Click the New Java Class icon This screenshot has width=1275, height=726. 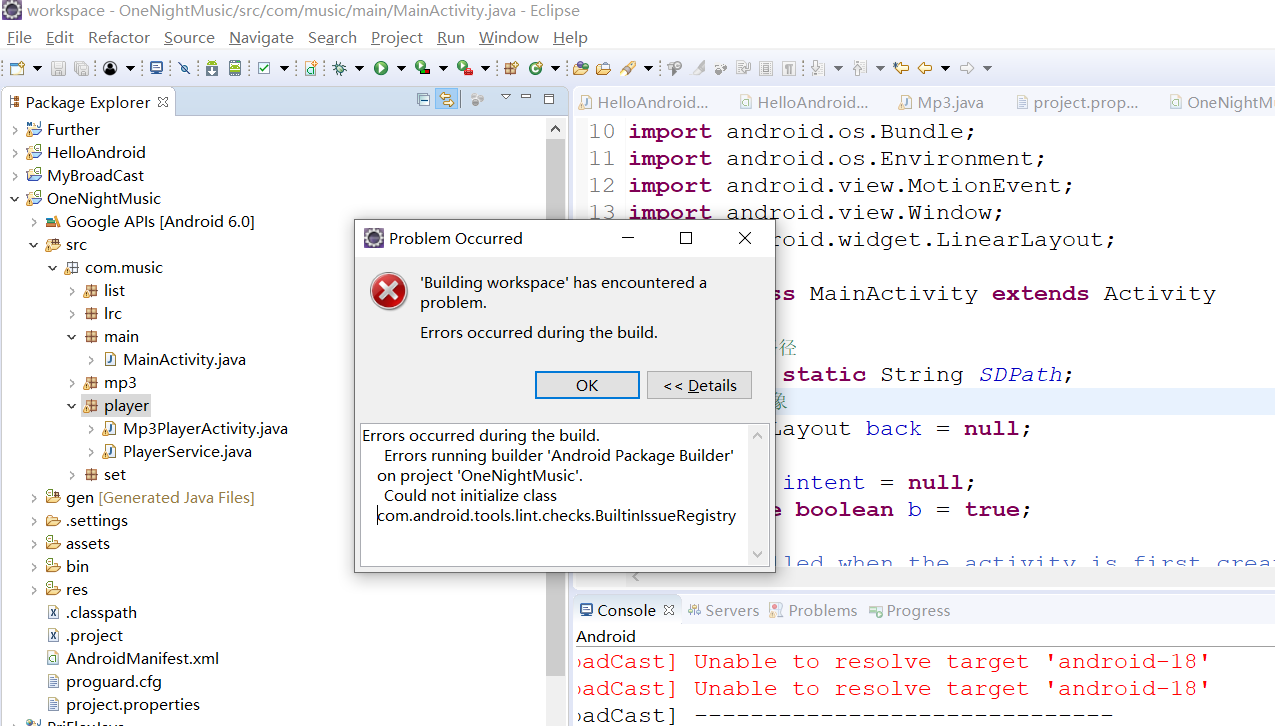(535, 68)
